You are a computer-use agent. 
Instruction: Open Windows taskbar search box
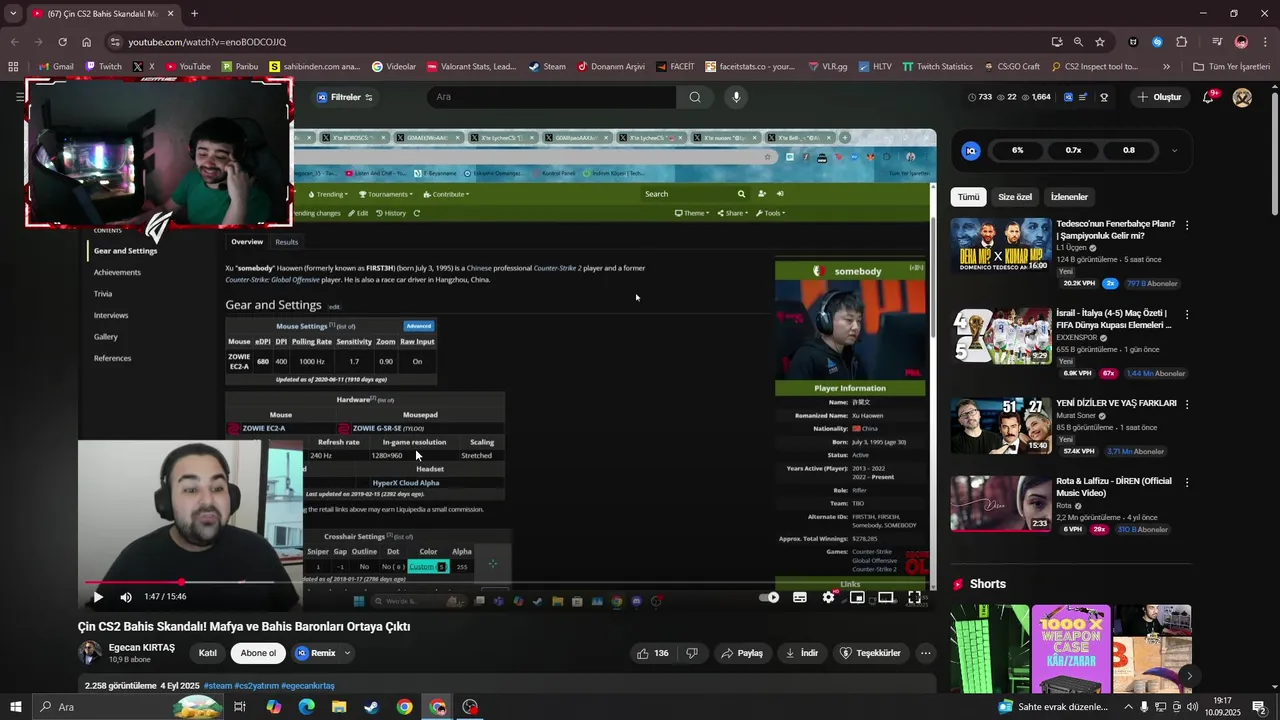tap(130, 707)
